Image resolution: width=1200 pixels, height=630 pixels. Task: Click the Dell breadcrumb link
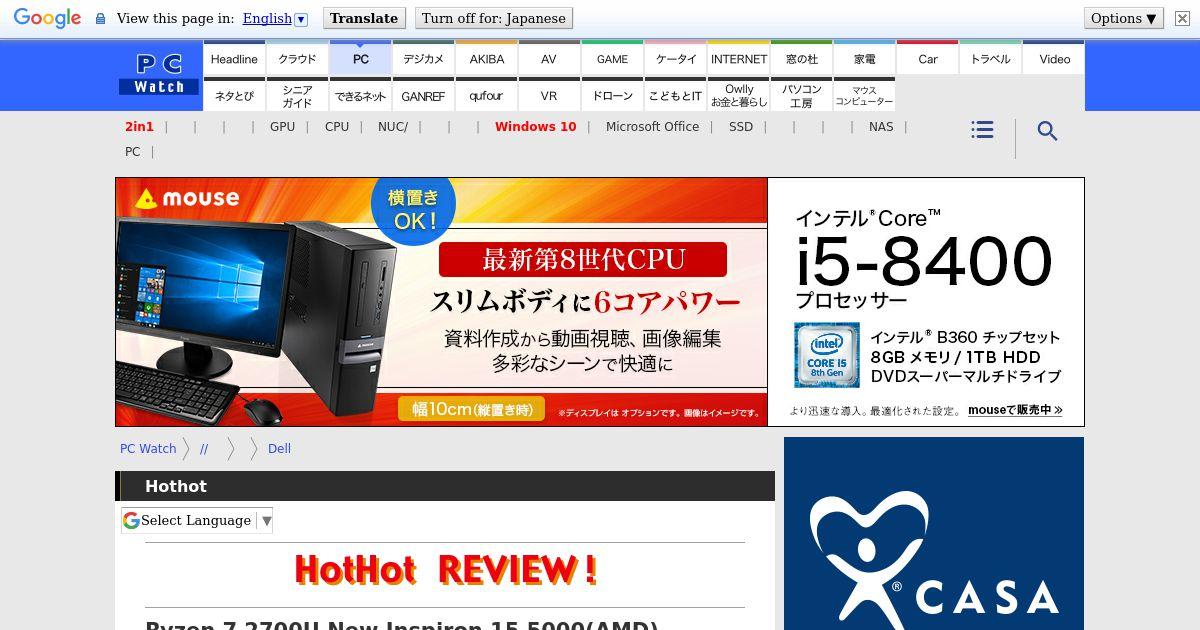pos(279,449)
